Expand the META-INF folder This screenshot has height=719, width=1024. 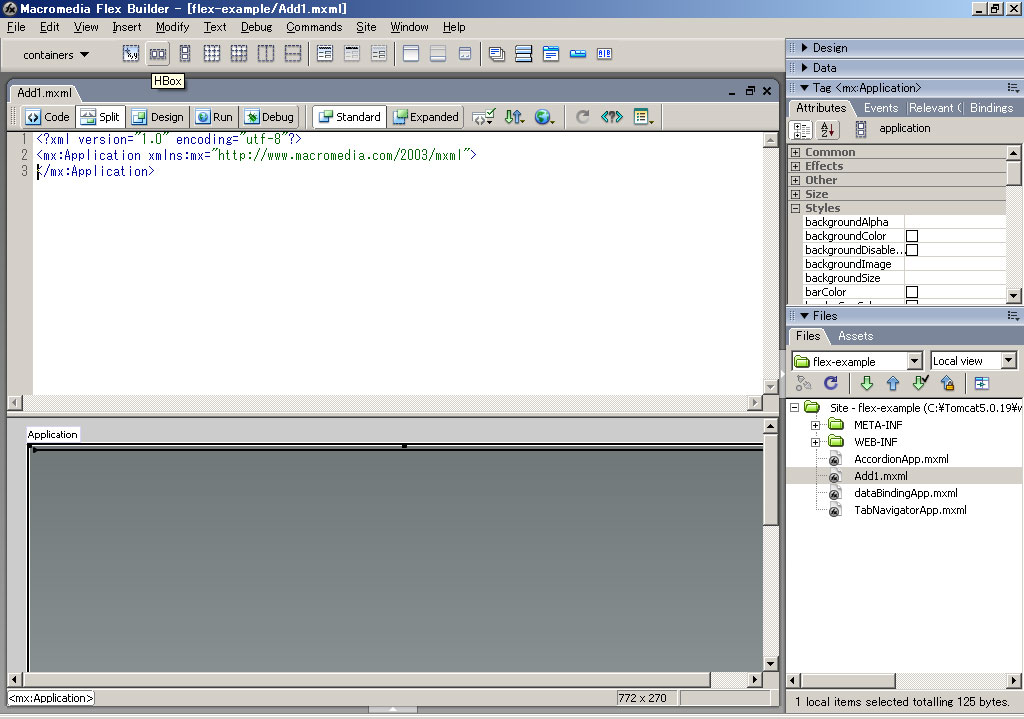coord(815,425)
